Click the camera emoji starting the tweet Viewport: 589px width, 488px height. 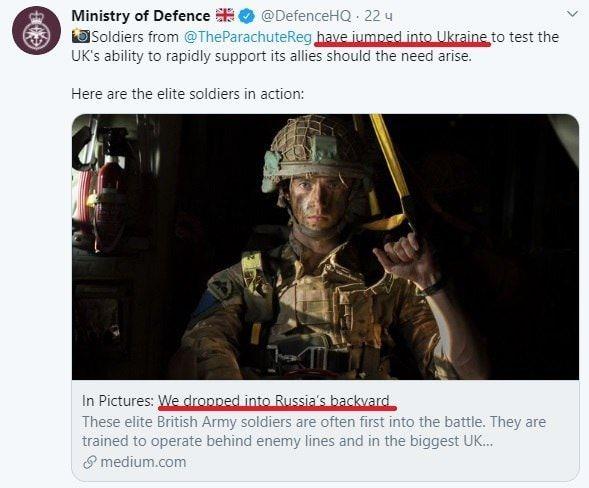pos(80,36)
